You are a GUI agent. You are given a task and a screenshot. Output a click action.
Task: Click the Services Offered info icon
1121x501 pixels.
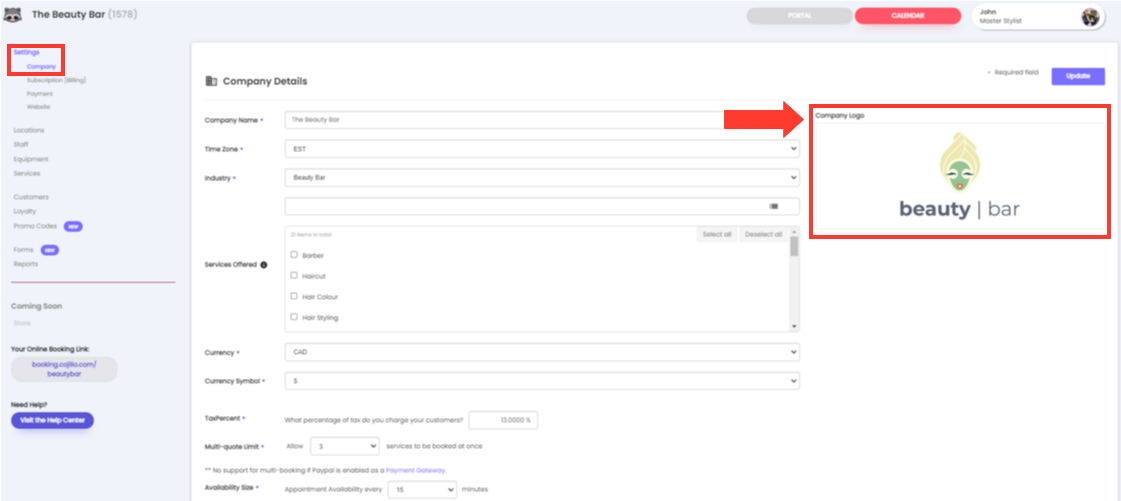point(264,264)
